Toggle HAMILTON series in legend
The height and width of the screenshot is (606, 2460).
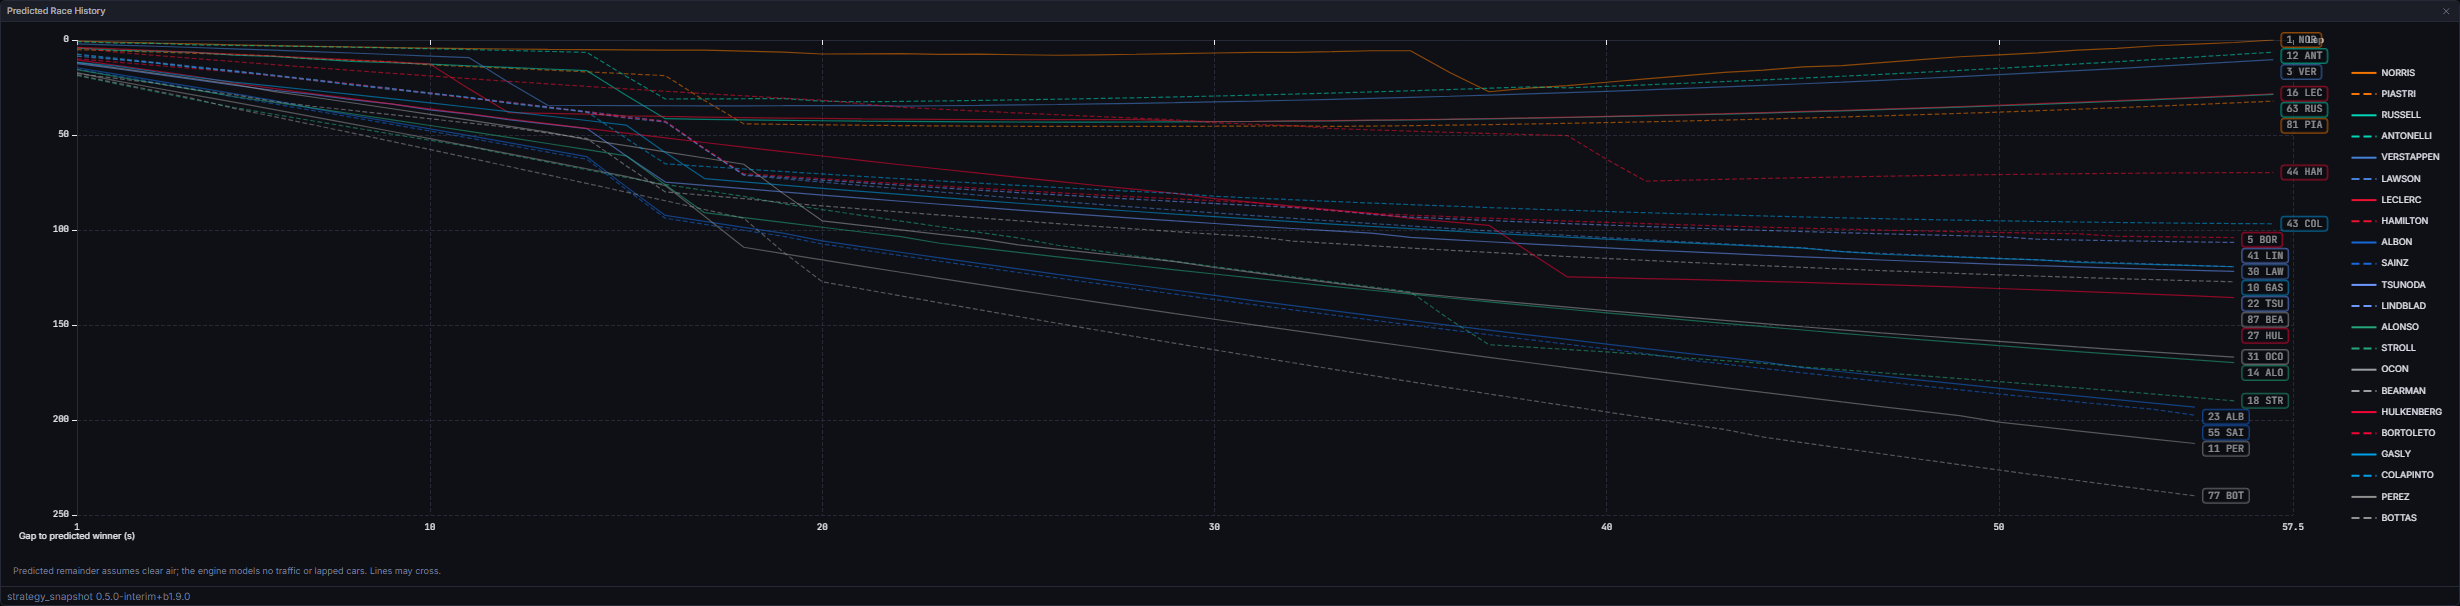[2389, 221]
